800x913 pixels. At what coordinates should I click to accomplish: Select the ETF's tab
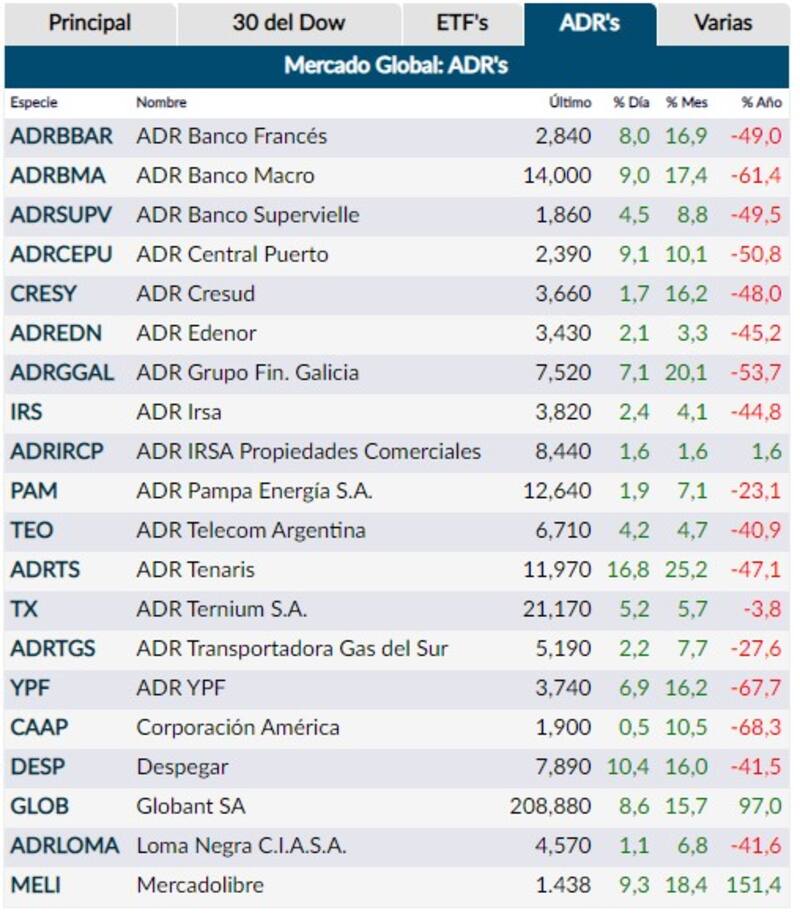pyautogui.click(x=462, y=23)
